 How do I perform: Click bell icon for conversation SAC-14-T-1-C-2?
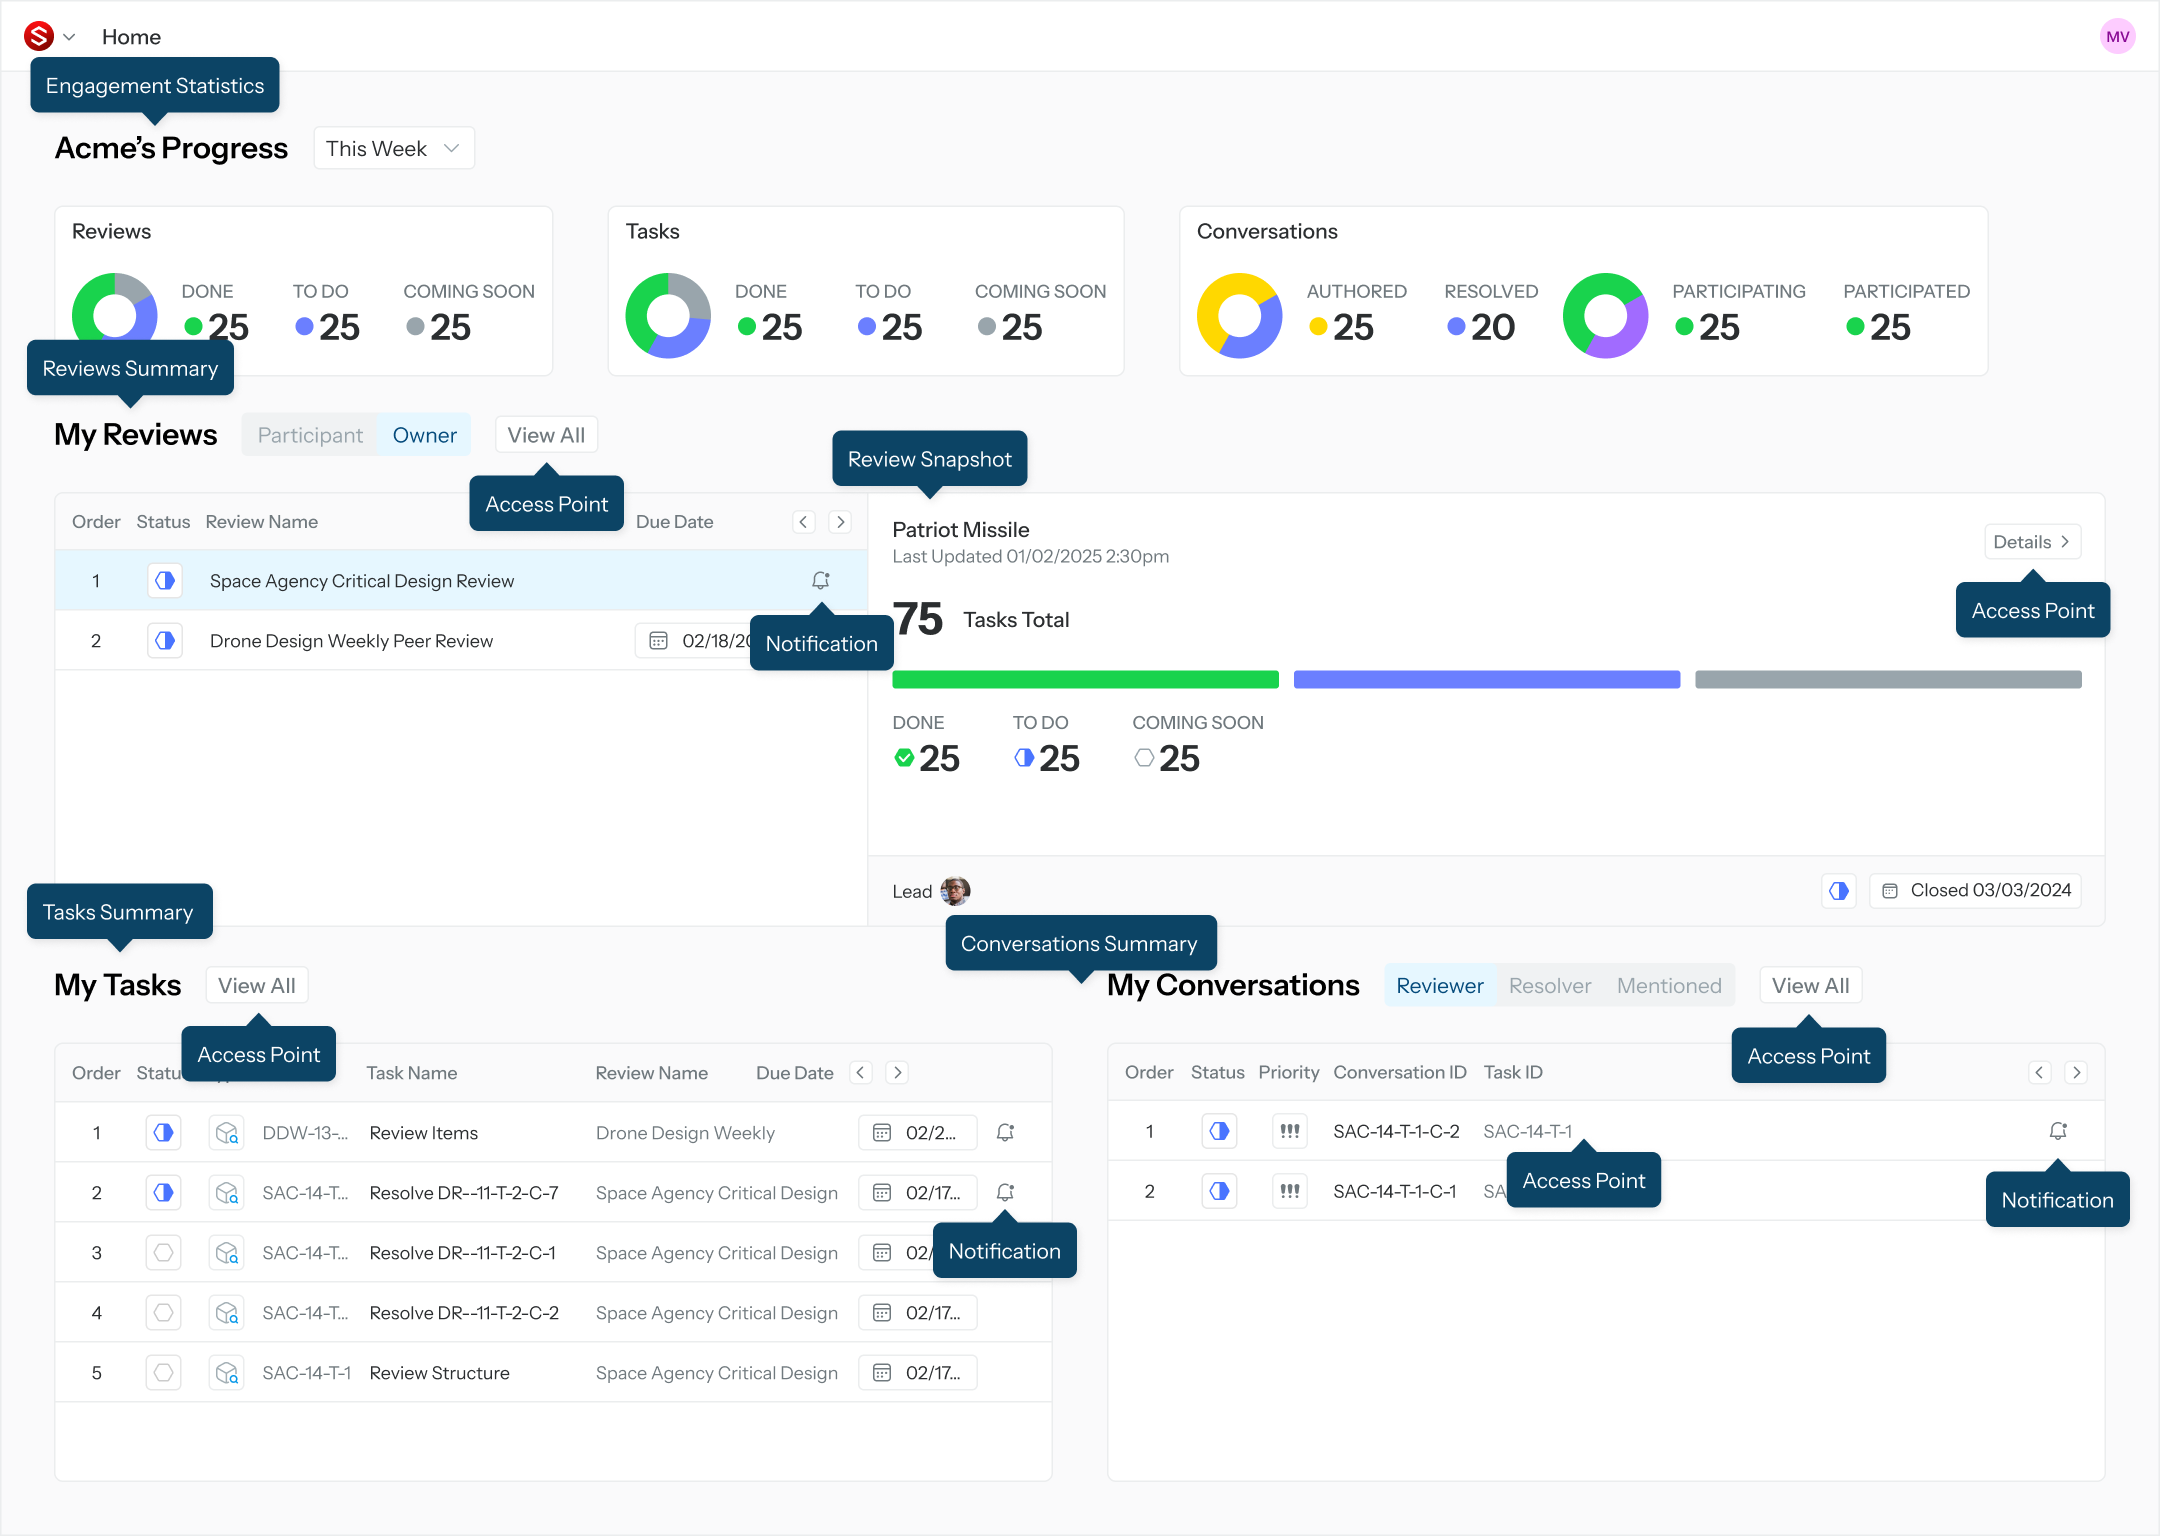2057,1131
